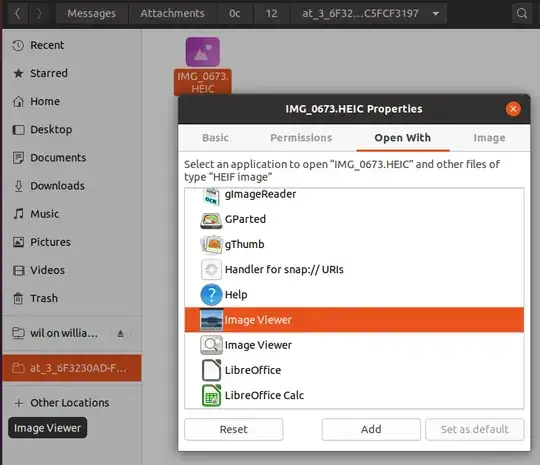Select GParted in the application list

[x=354, y=219]
